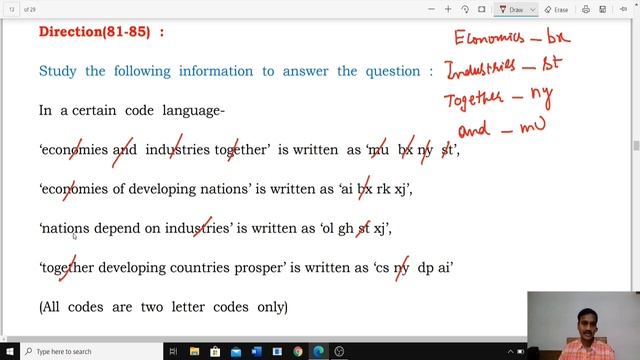This screenshot has width=640, height=360.
Task: Click the phrase 'economies of developing nations'
Action: pos(145,189)
